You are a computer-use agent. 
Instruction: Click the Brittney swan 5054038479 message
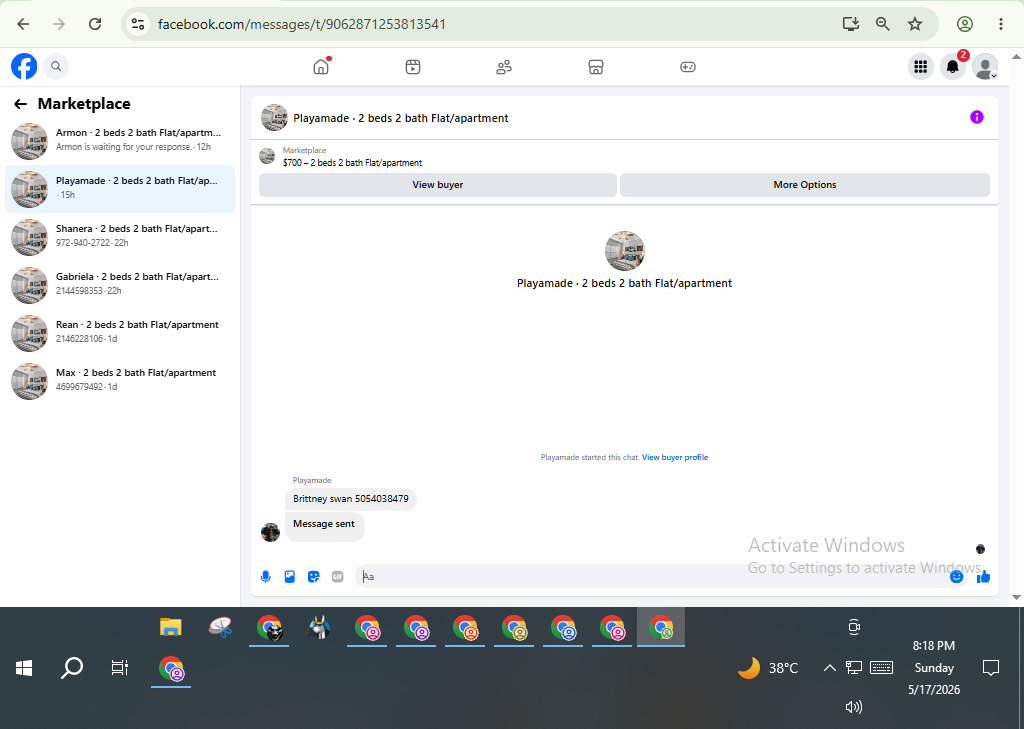[x=351, y=499]
